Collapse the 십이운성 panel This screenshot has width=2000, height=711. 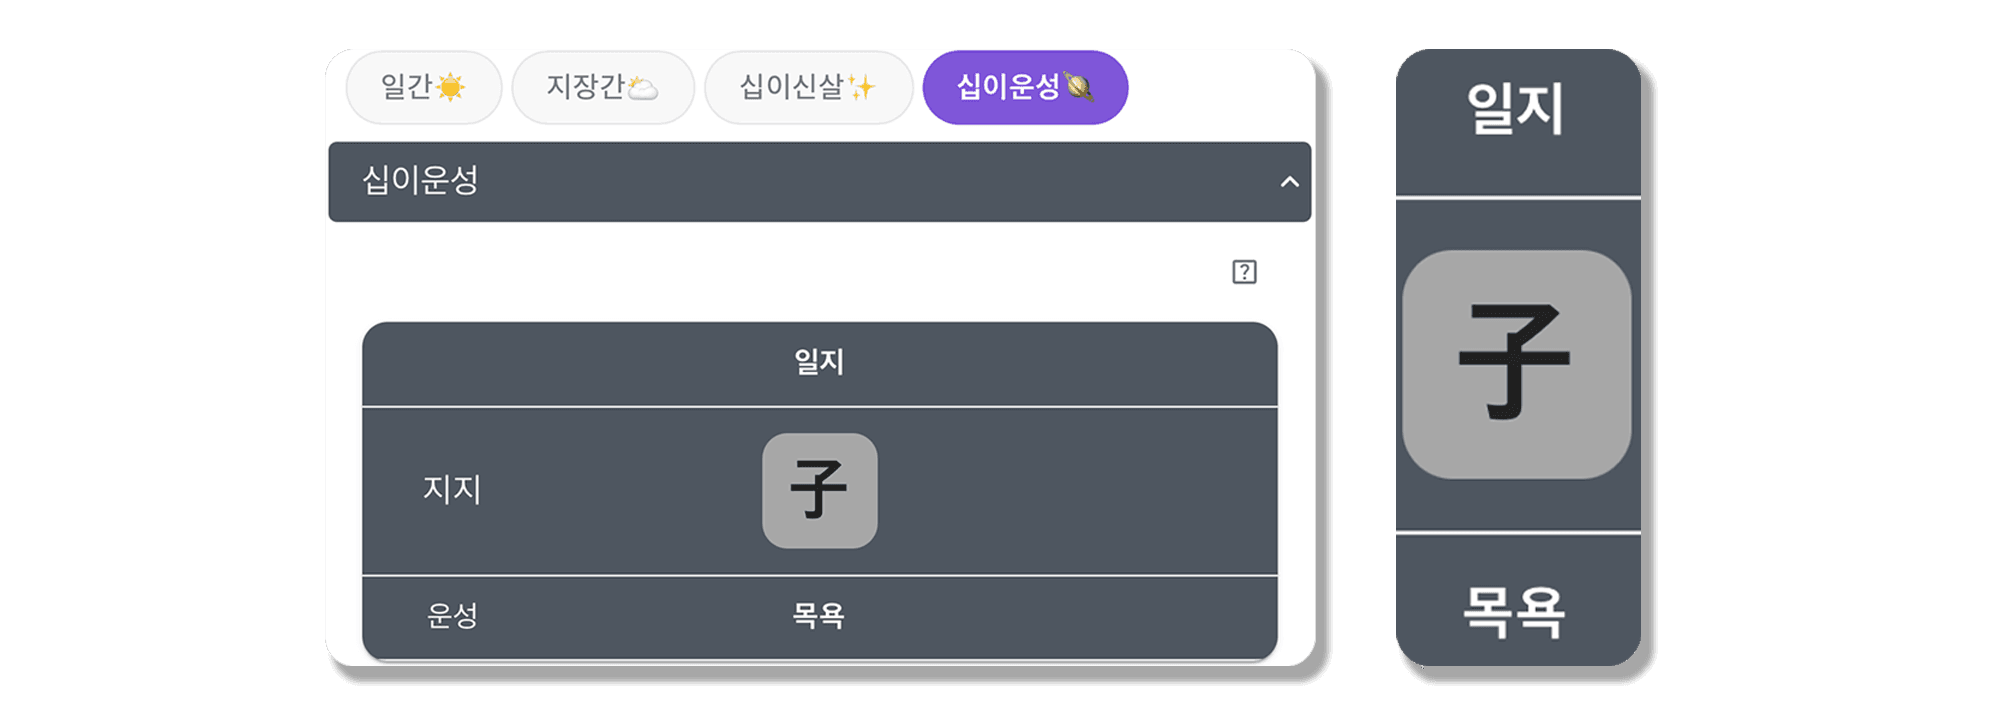tap(820, 182)
